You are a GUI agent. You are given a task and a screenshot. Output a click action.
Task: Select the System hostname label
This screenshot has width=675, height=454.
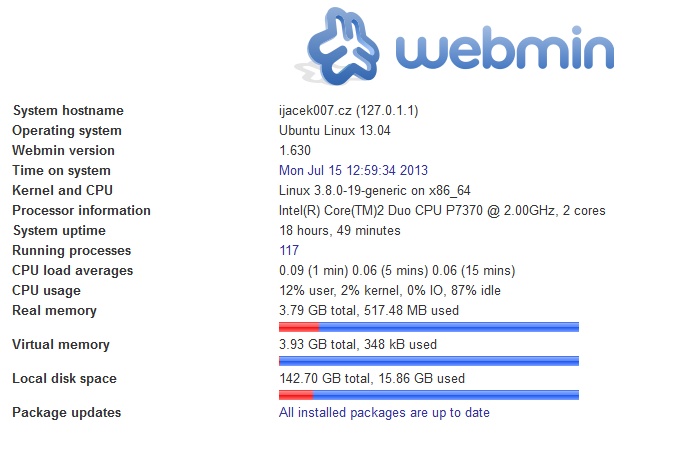tap(68, 111)
